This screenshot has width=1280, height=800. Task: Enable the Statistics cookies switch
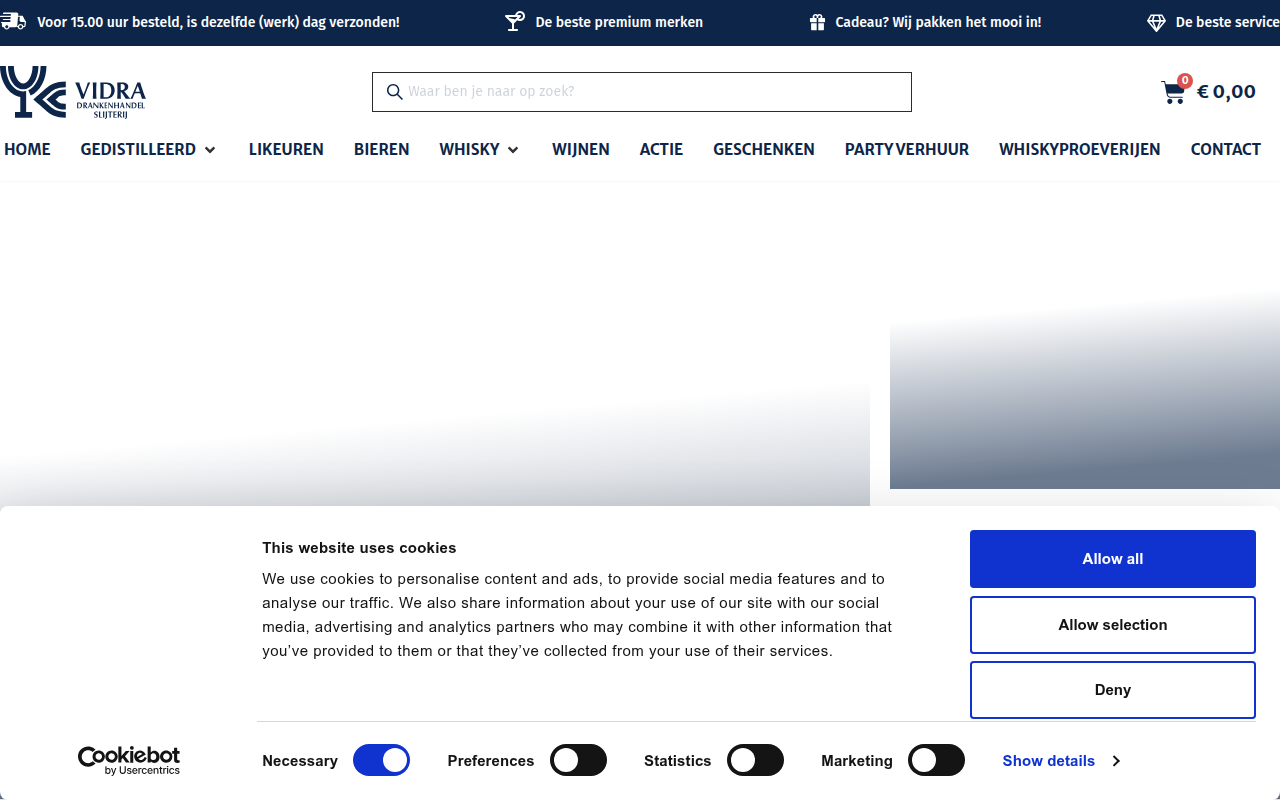[755, 761]
